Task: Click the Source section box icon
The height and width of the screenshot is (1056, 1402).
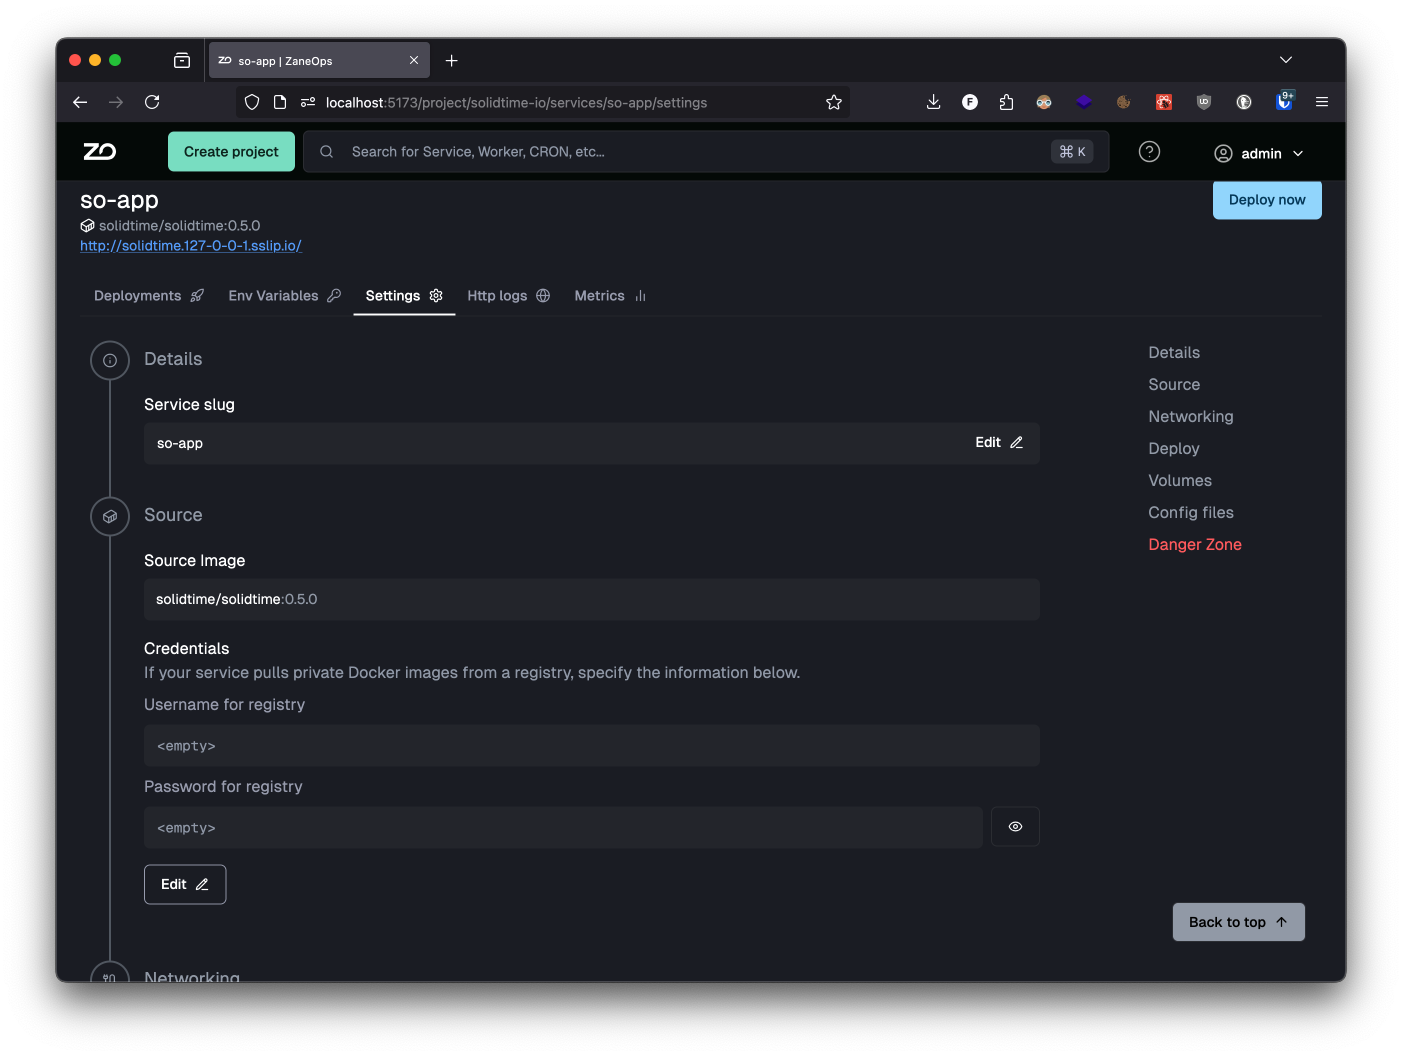Action: [x=110, y=516]
